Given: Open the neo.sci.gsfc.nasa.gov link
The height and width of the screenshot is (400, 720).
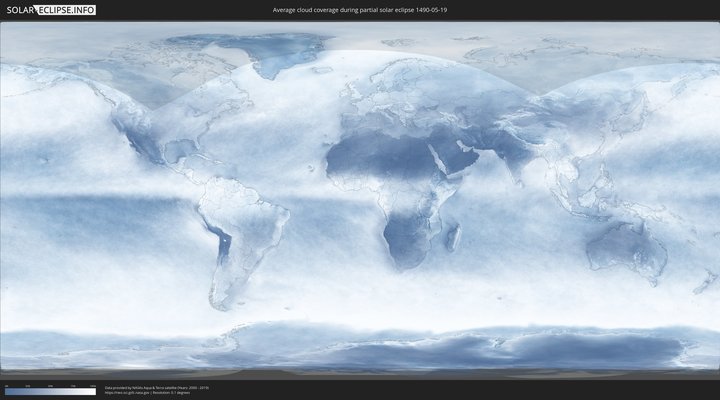Looking at the screenshot, I should coord(125,393).
